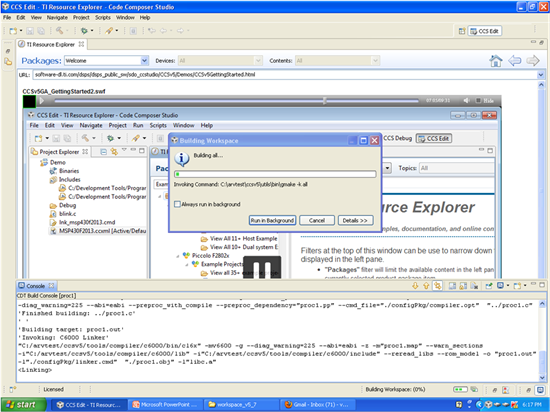Play the CCSv5GA_GettingStarted2 video
550x412 pixels.
pyautogui.click(x=42, y=101)
